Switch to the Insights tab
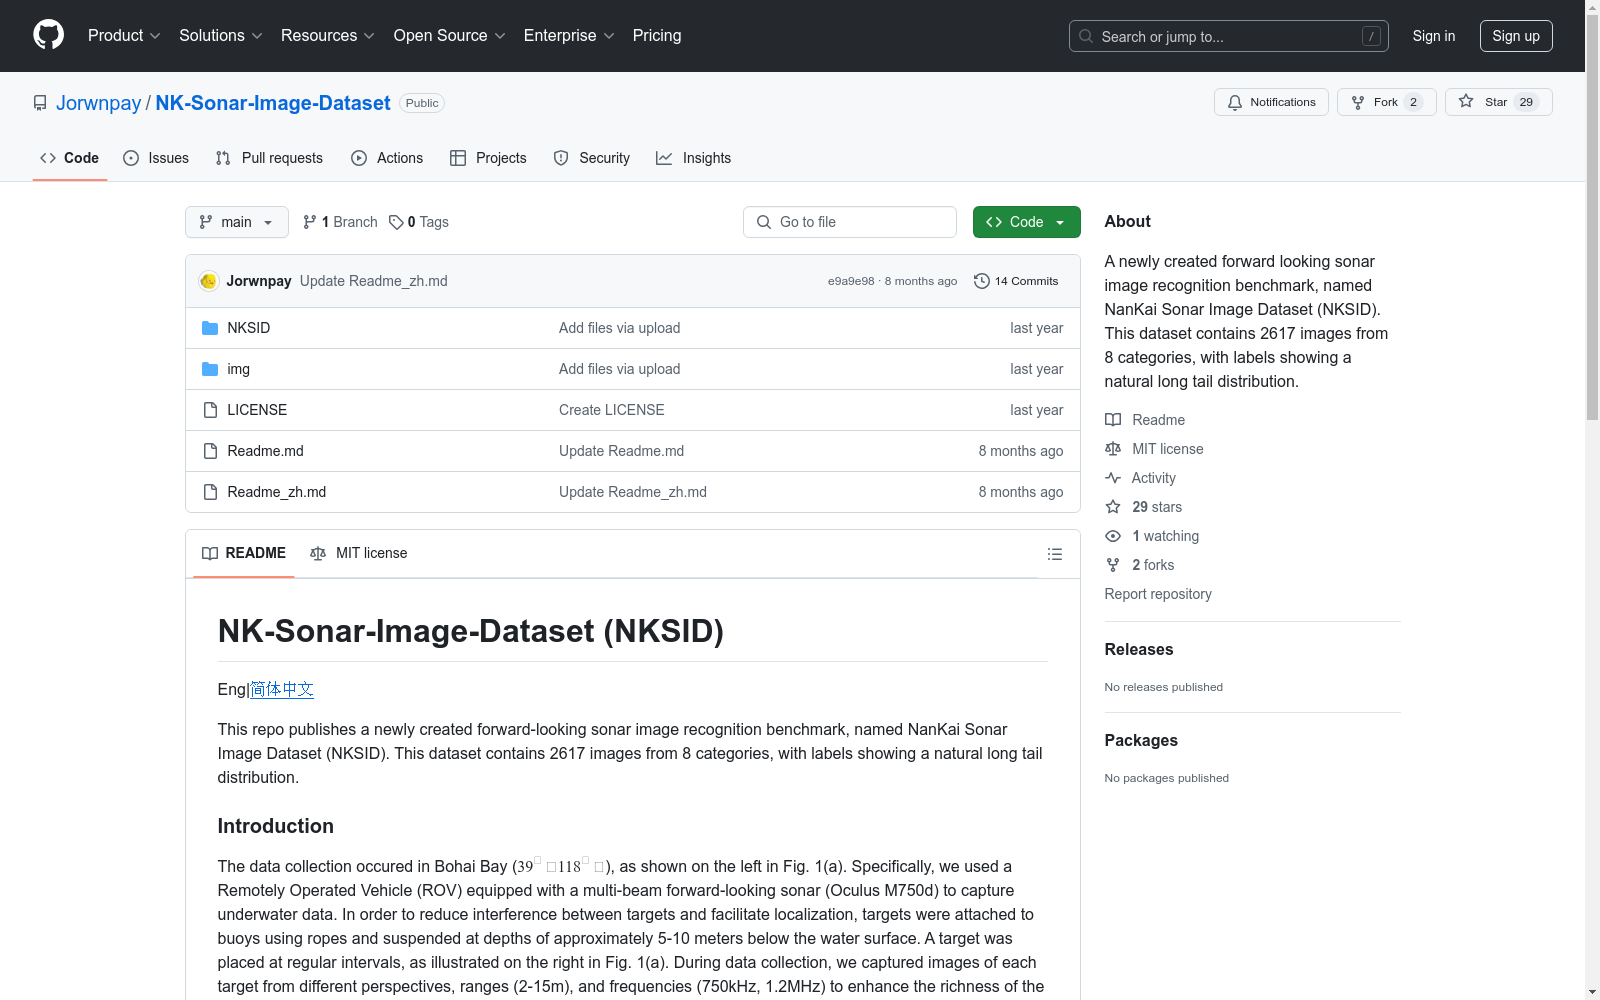 point(694,158)
